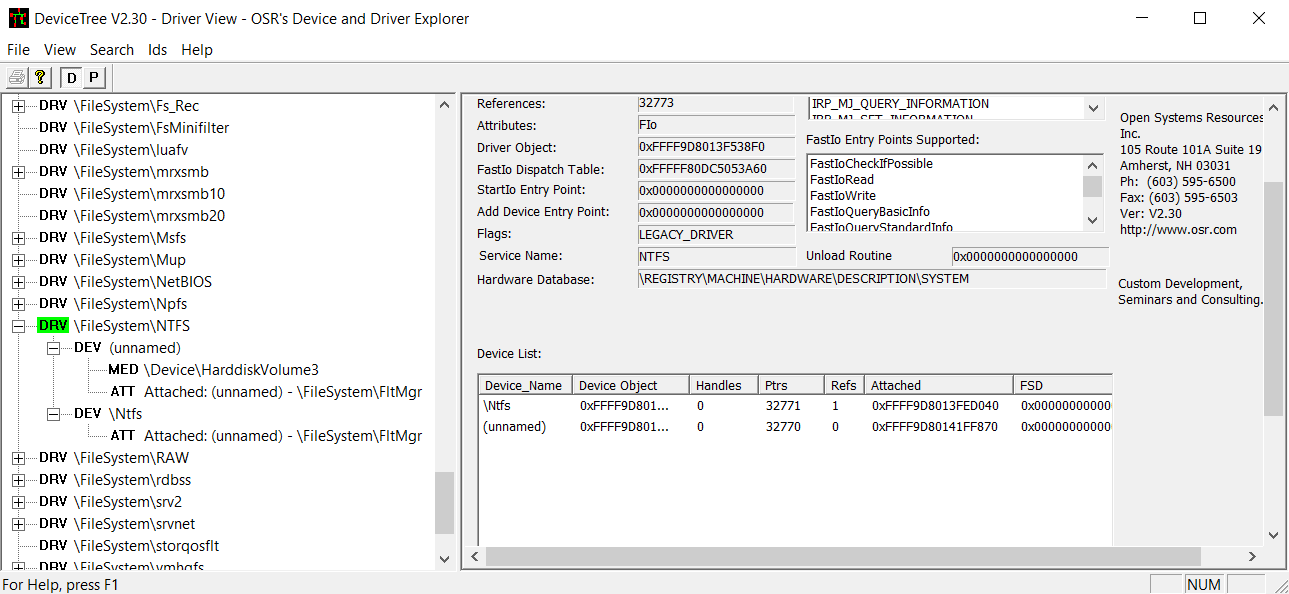Viewport: 1289px width, 594px height.
Task: Expand the \FileSystem\RAW driver node
Action: coord(18,458)
